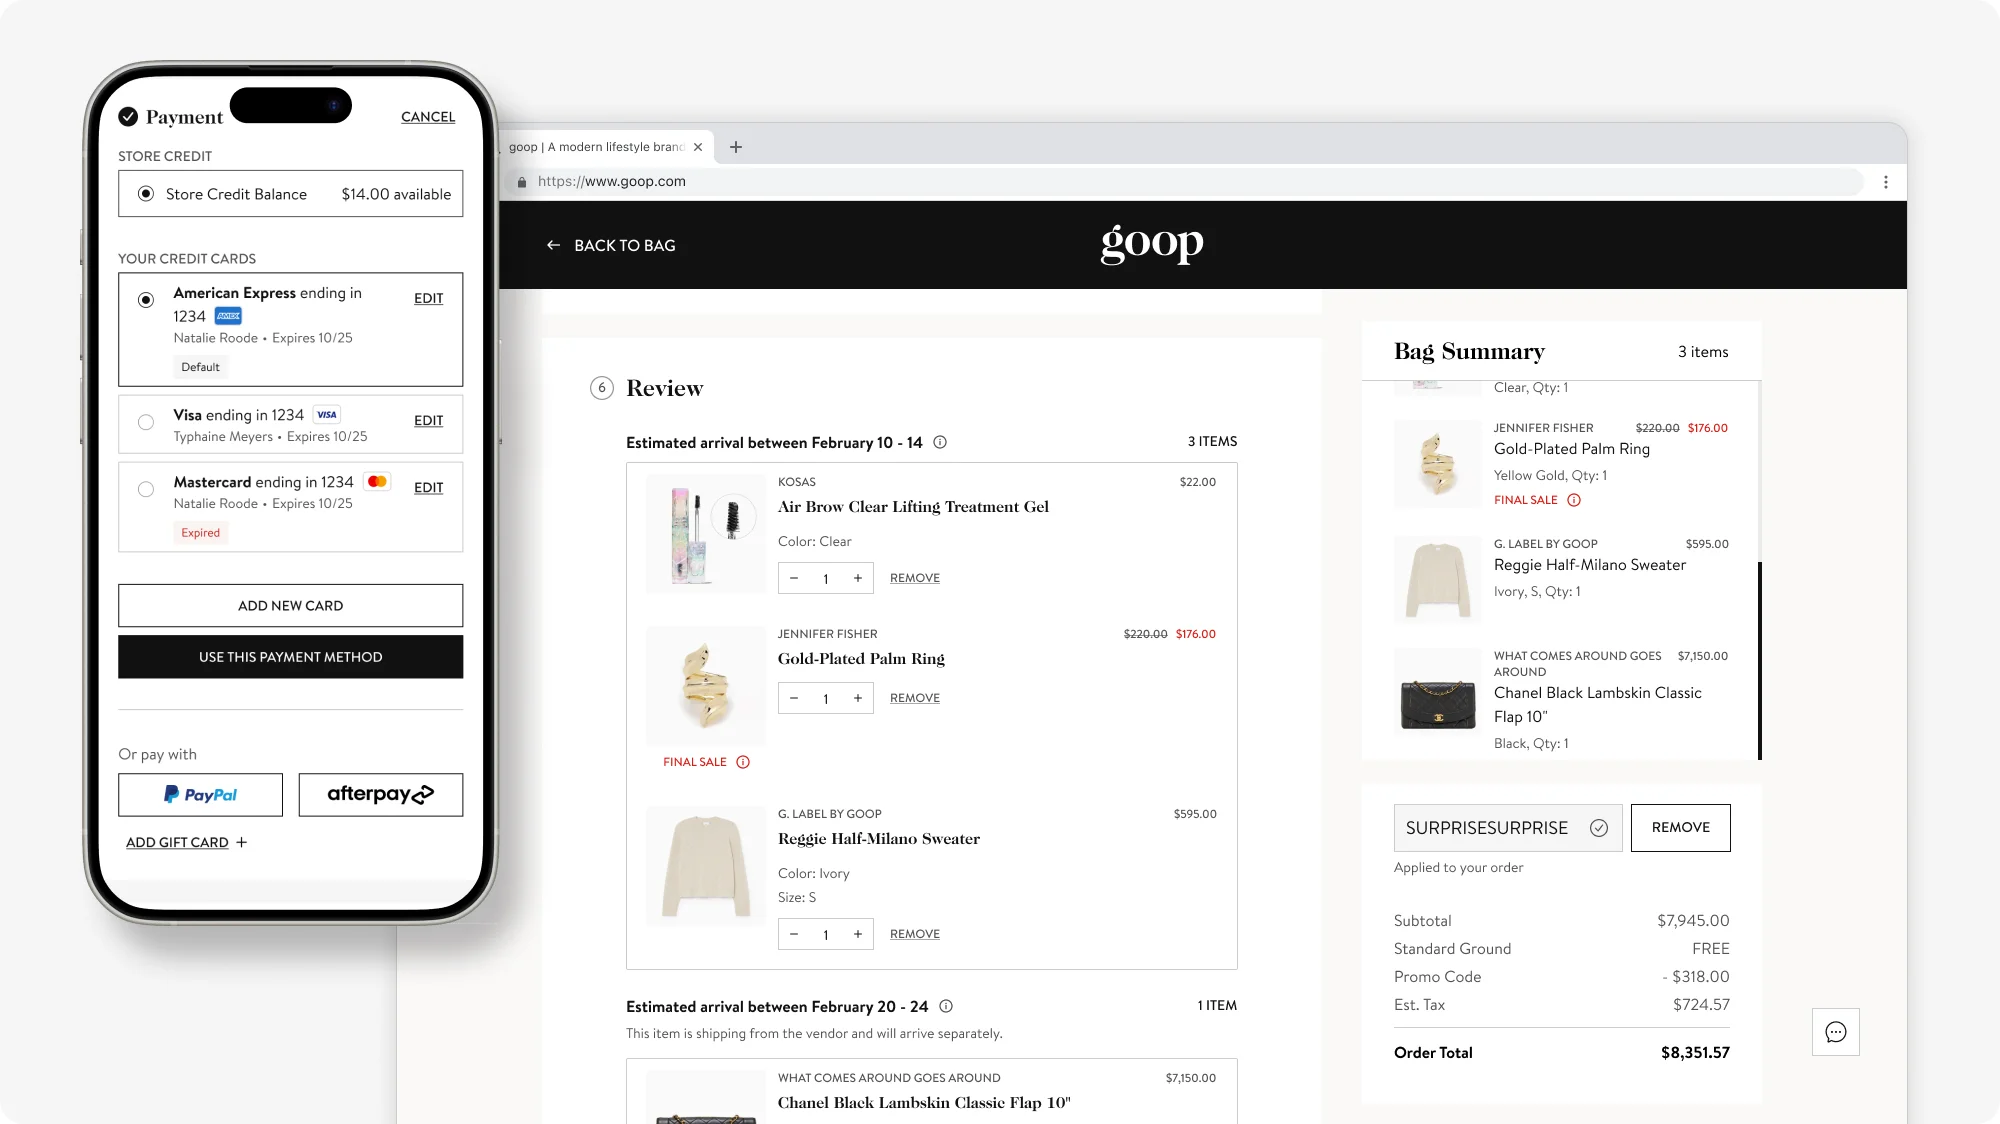
Task: Click ADD GIFT CARD plus link
Action: pos(184,842)
